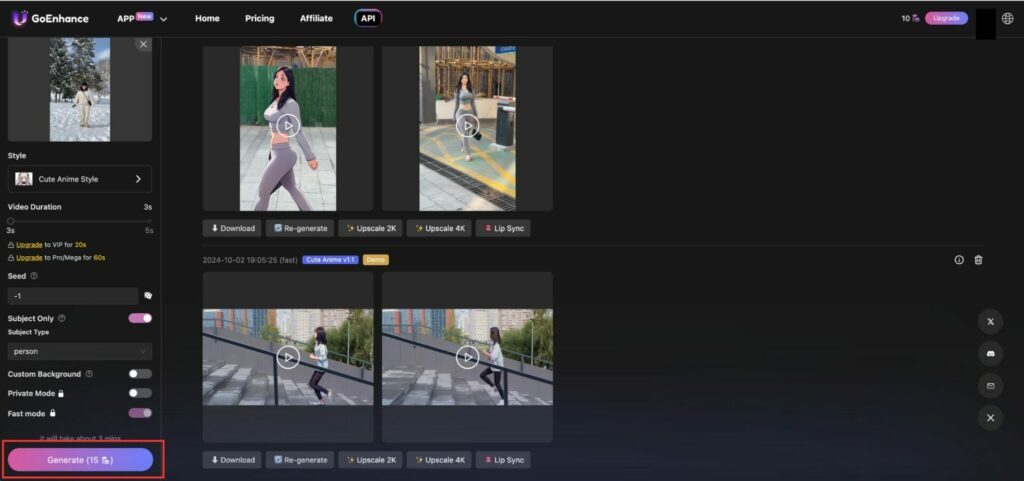Viewport: 1024px width, 481px height.
Task: Toggle the Subject Only switch
Action: coord(140,318)
